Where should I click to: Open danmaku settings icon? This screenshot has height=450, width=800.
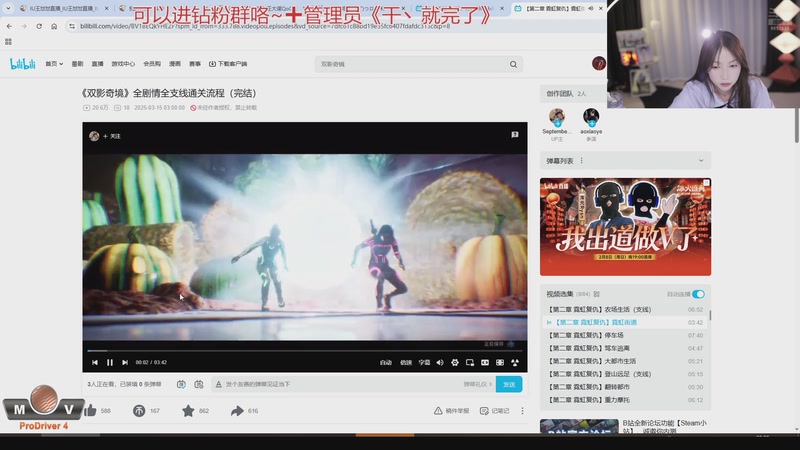click(x=198, y=384)
